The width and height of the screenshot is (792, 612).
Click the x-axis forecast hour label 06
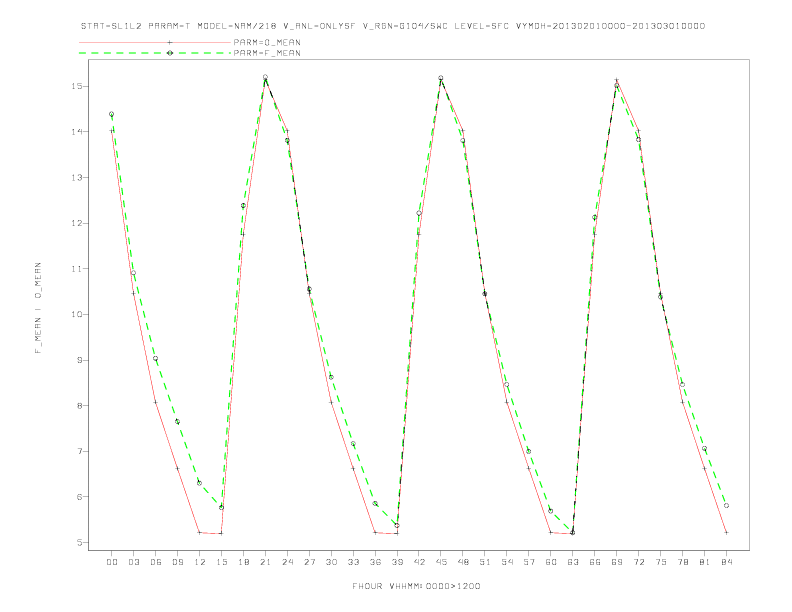(x=156, y=562)
